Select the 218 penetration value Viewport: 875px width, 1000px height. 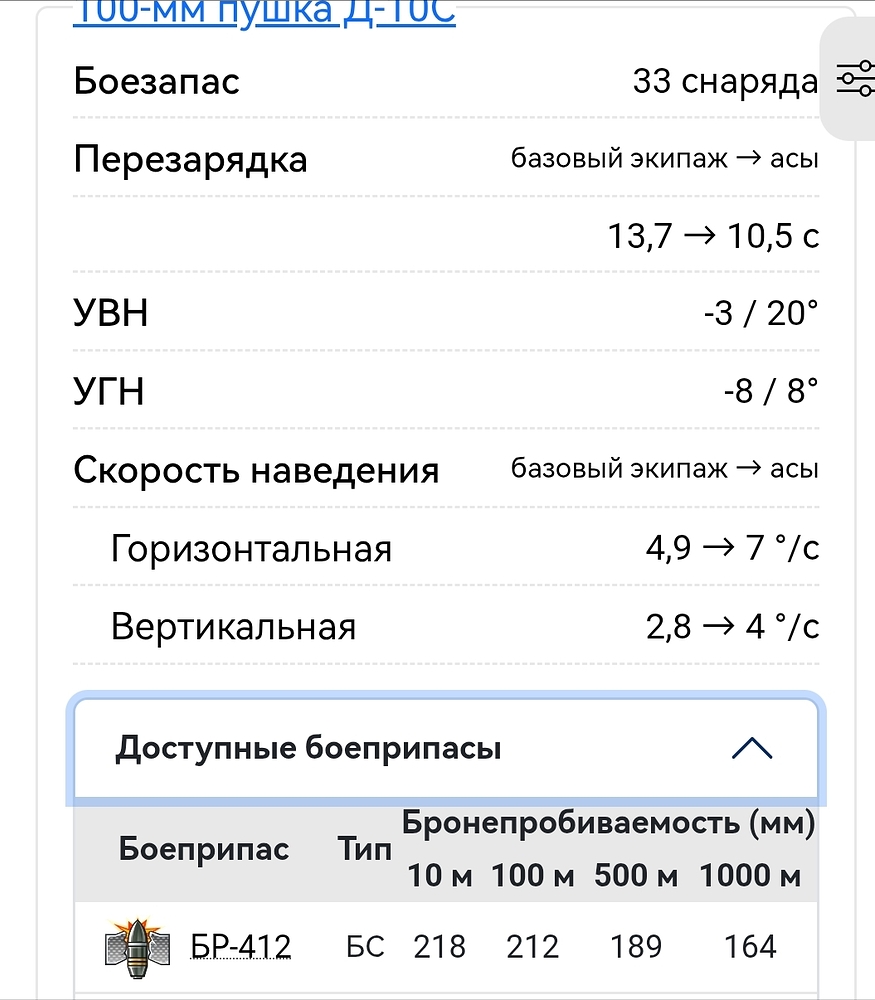click(x=439, y=946)
